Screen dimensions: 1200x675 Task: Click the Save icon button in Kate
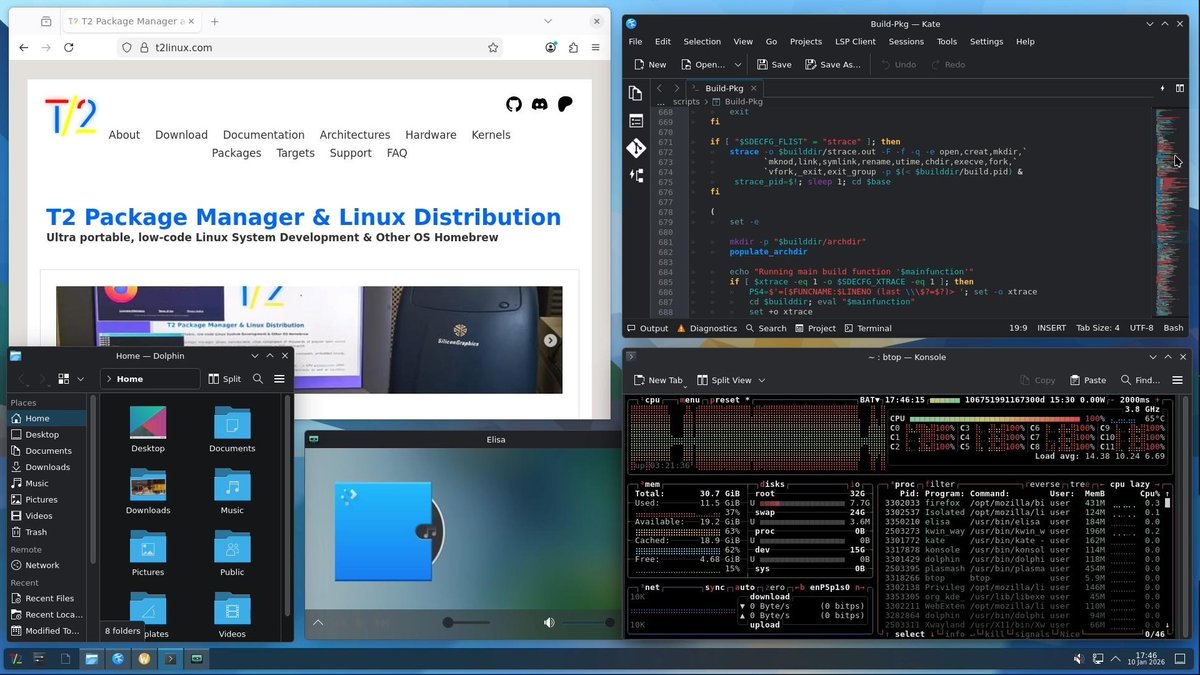(774, 64)
